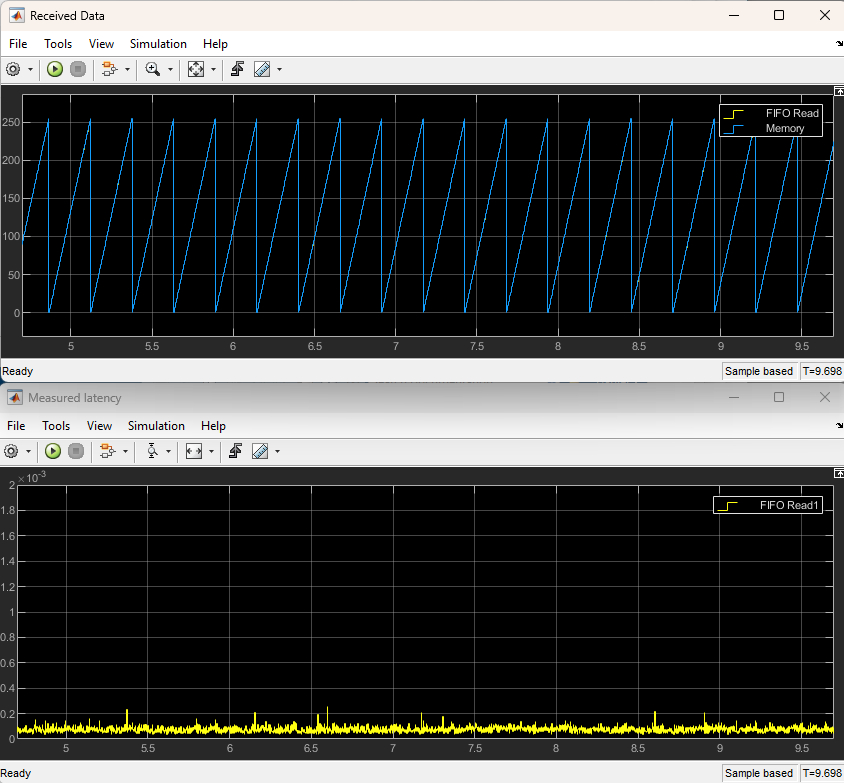
Task: Open the View menu in Received Data window
Action: 101,44
